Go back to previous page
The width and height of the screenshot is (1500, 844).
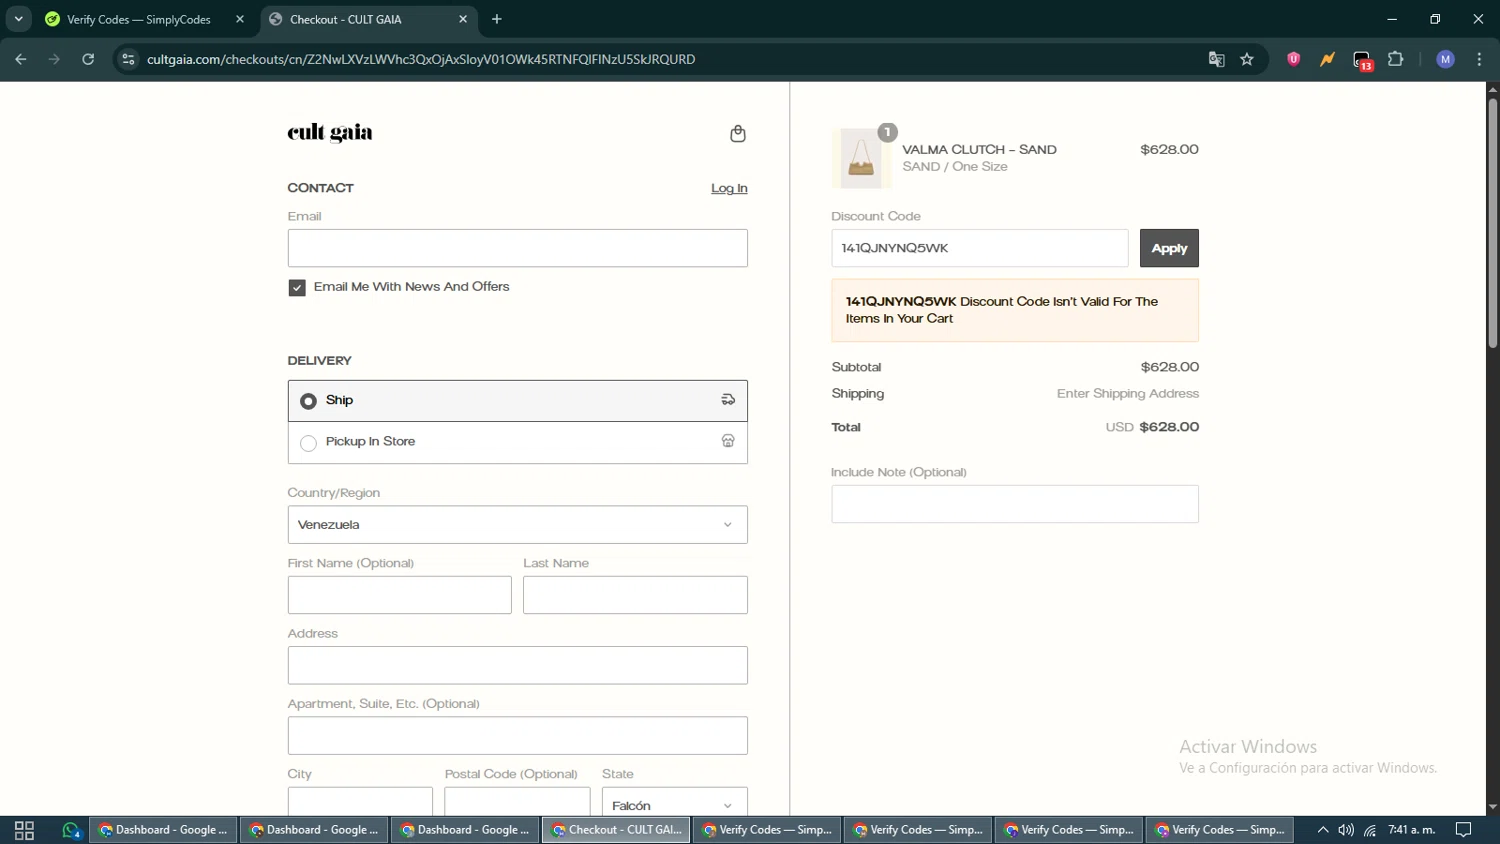click(21, 59)
